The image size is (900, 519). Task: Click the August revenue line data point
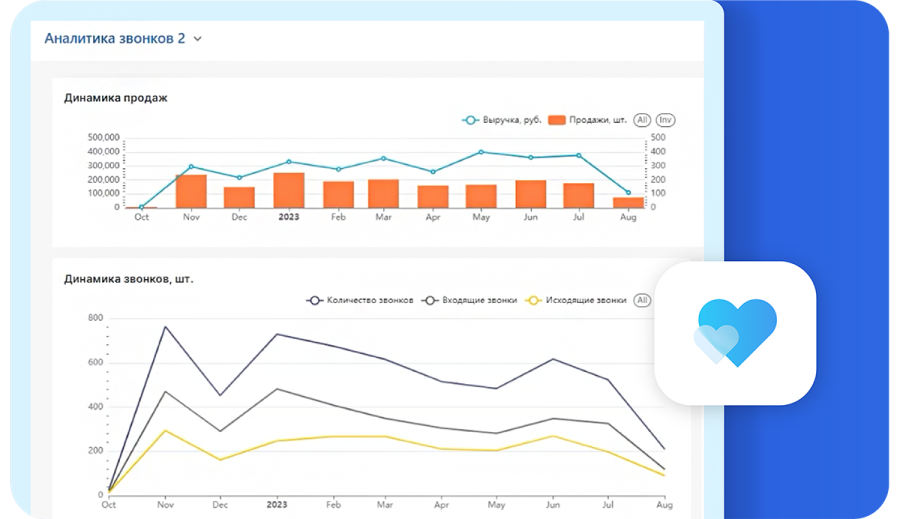pos(628,192)
